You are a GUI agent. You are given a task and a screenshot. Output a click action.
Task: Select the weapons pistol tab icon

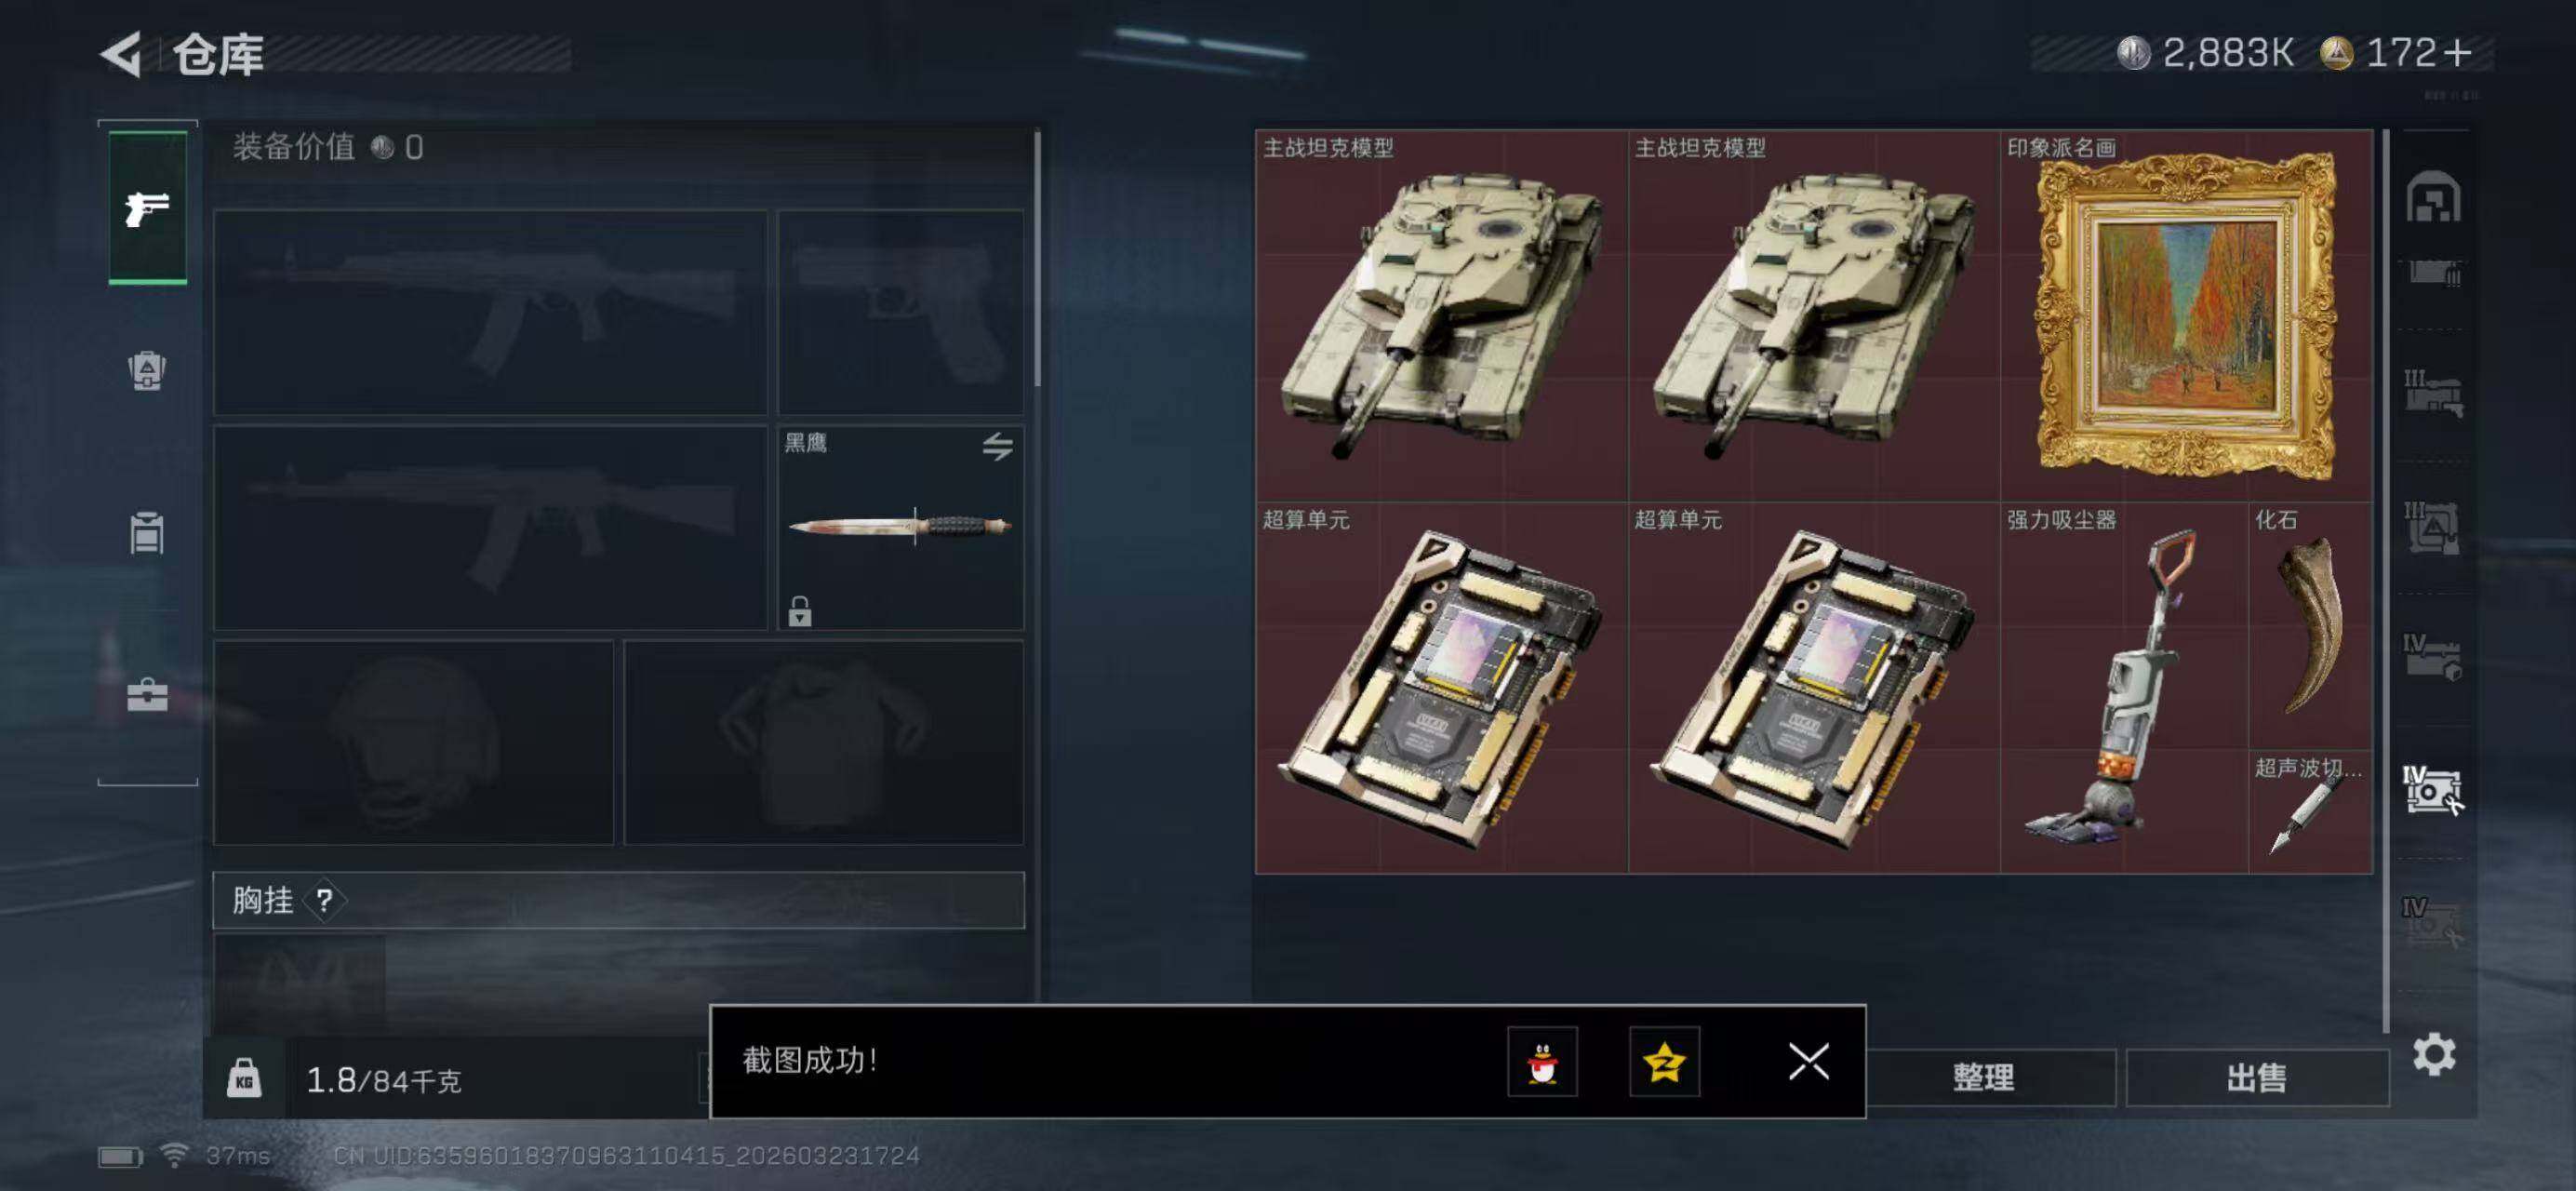[147, 208]
